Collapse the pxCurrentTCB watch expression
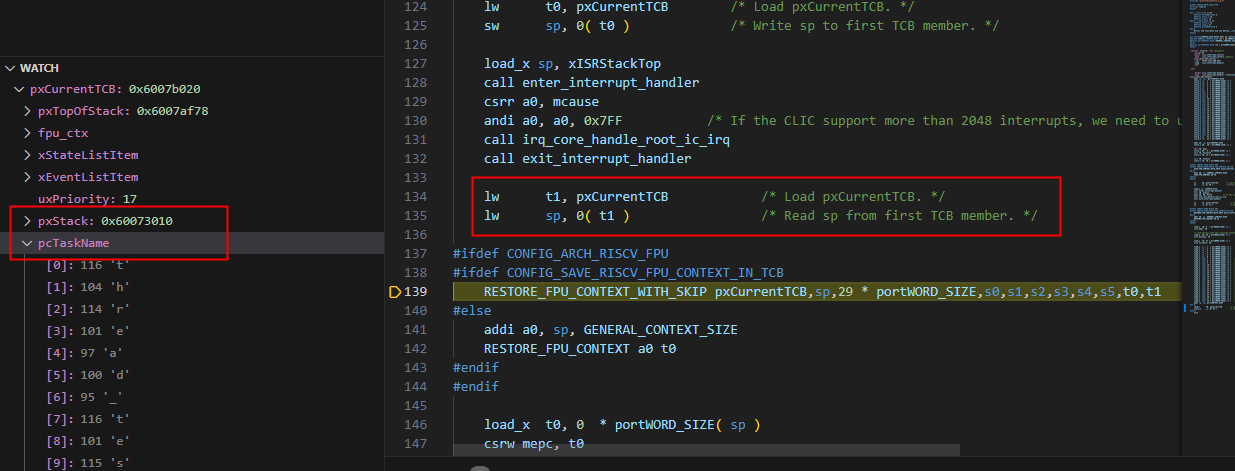Screen dimensions: 1235x471 coord(19,89)
